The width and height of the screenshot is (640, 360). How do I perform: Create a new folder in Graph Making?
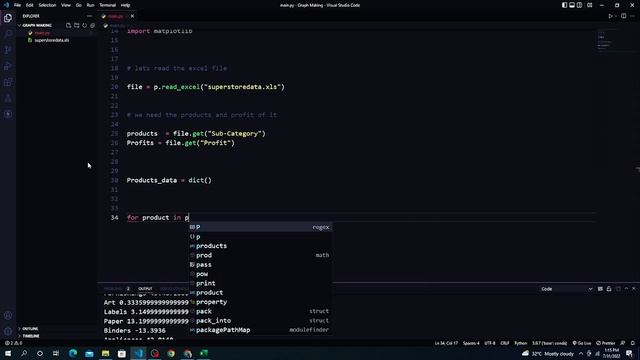[x=76, y=25]
